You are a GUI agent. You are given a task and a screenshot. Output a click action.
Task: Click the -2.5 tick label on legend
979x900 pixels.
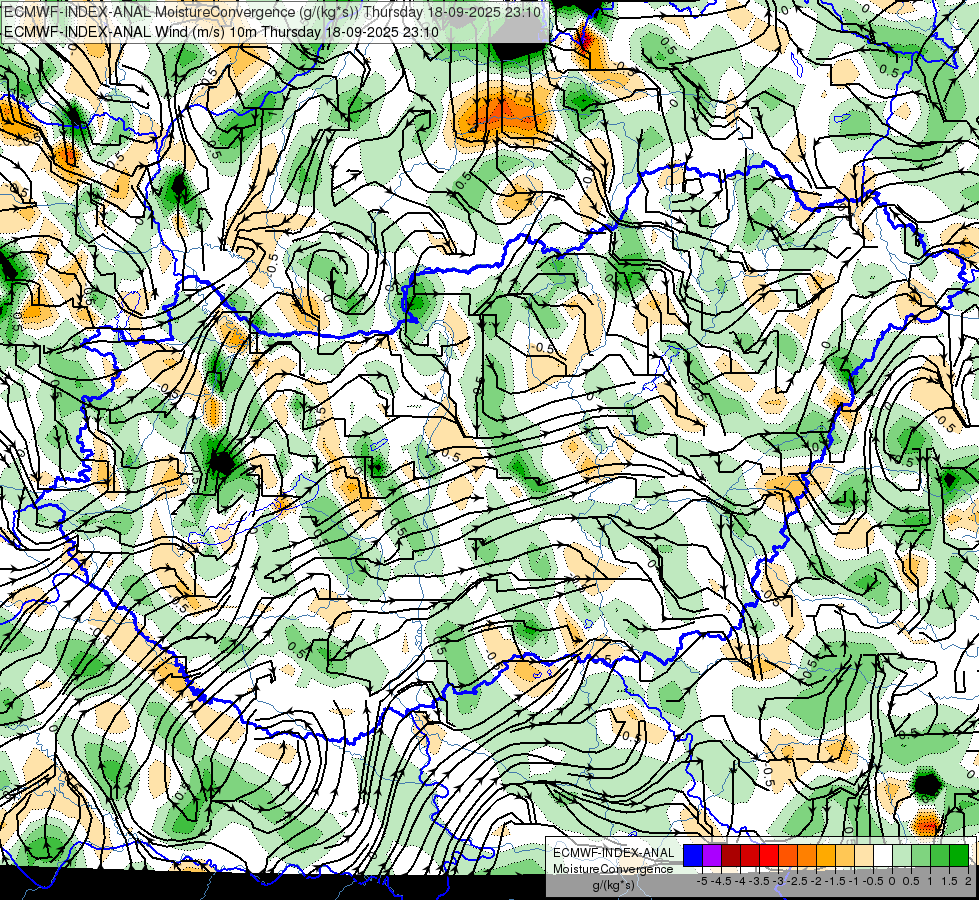797,881
